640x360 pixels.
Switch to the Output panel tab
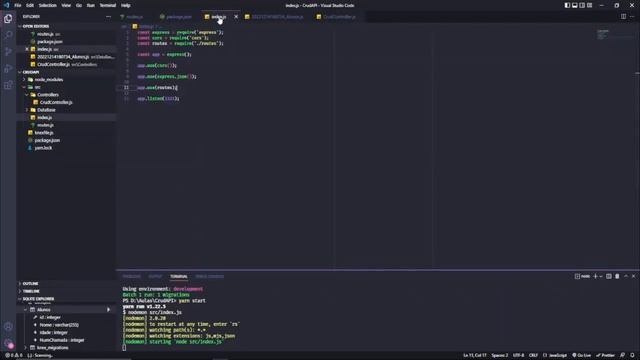point(155,276)
